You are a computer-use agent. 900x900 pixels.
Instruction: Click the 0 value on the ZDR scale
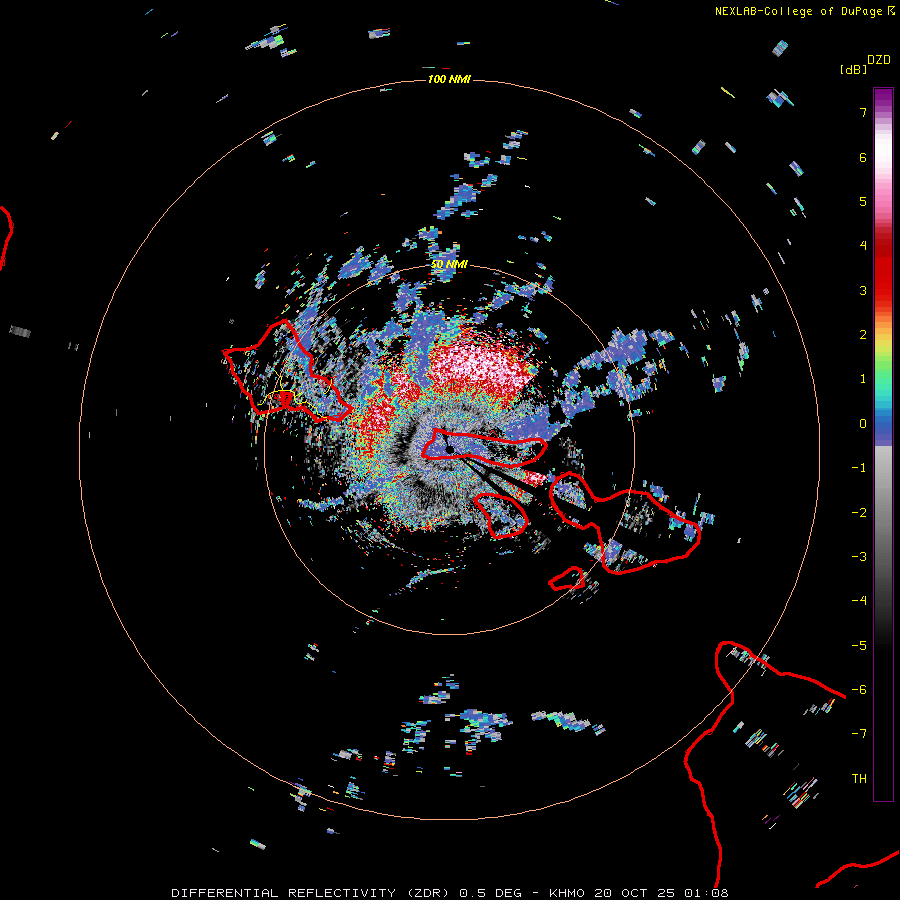(863, 424)
